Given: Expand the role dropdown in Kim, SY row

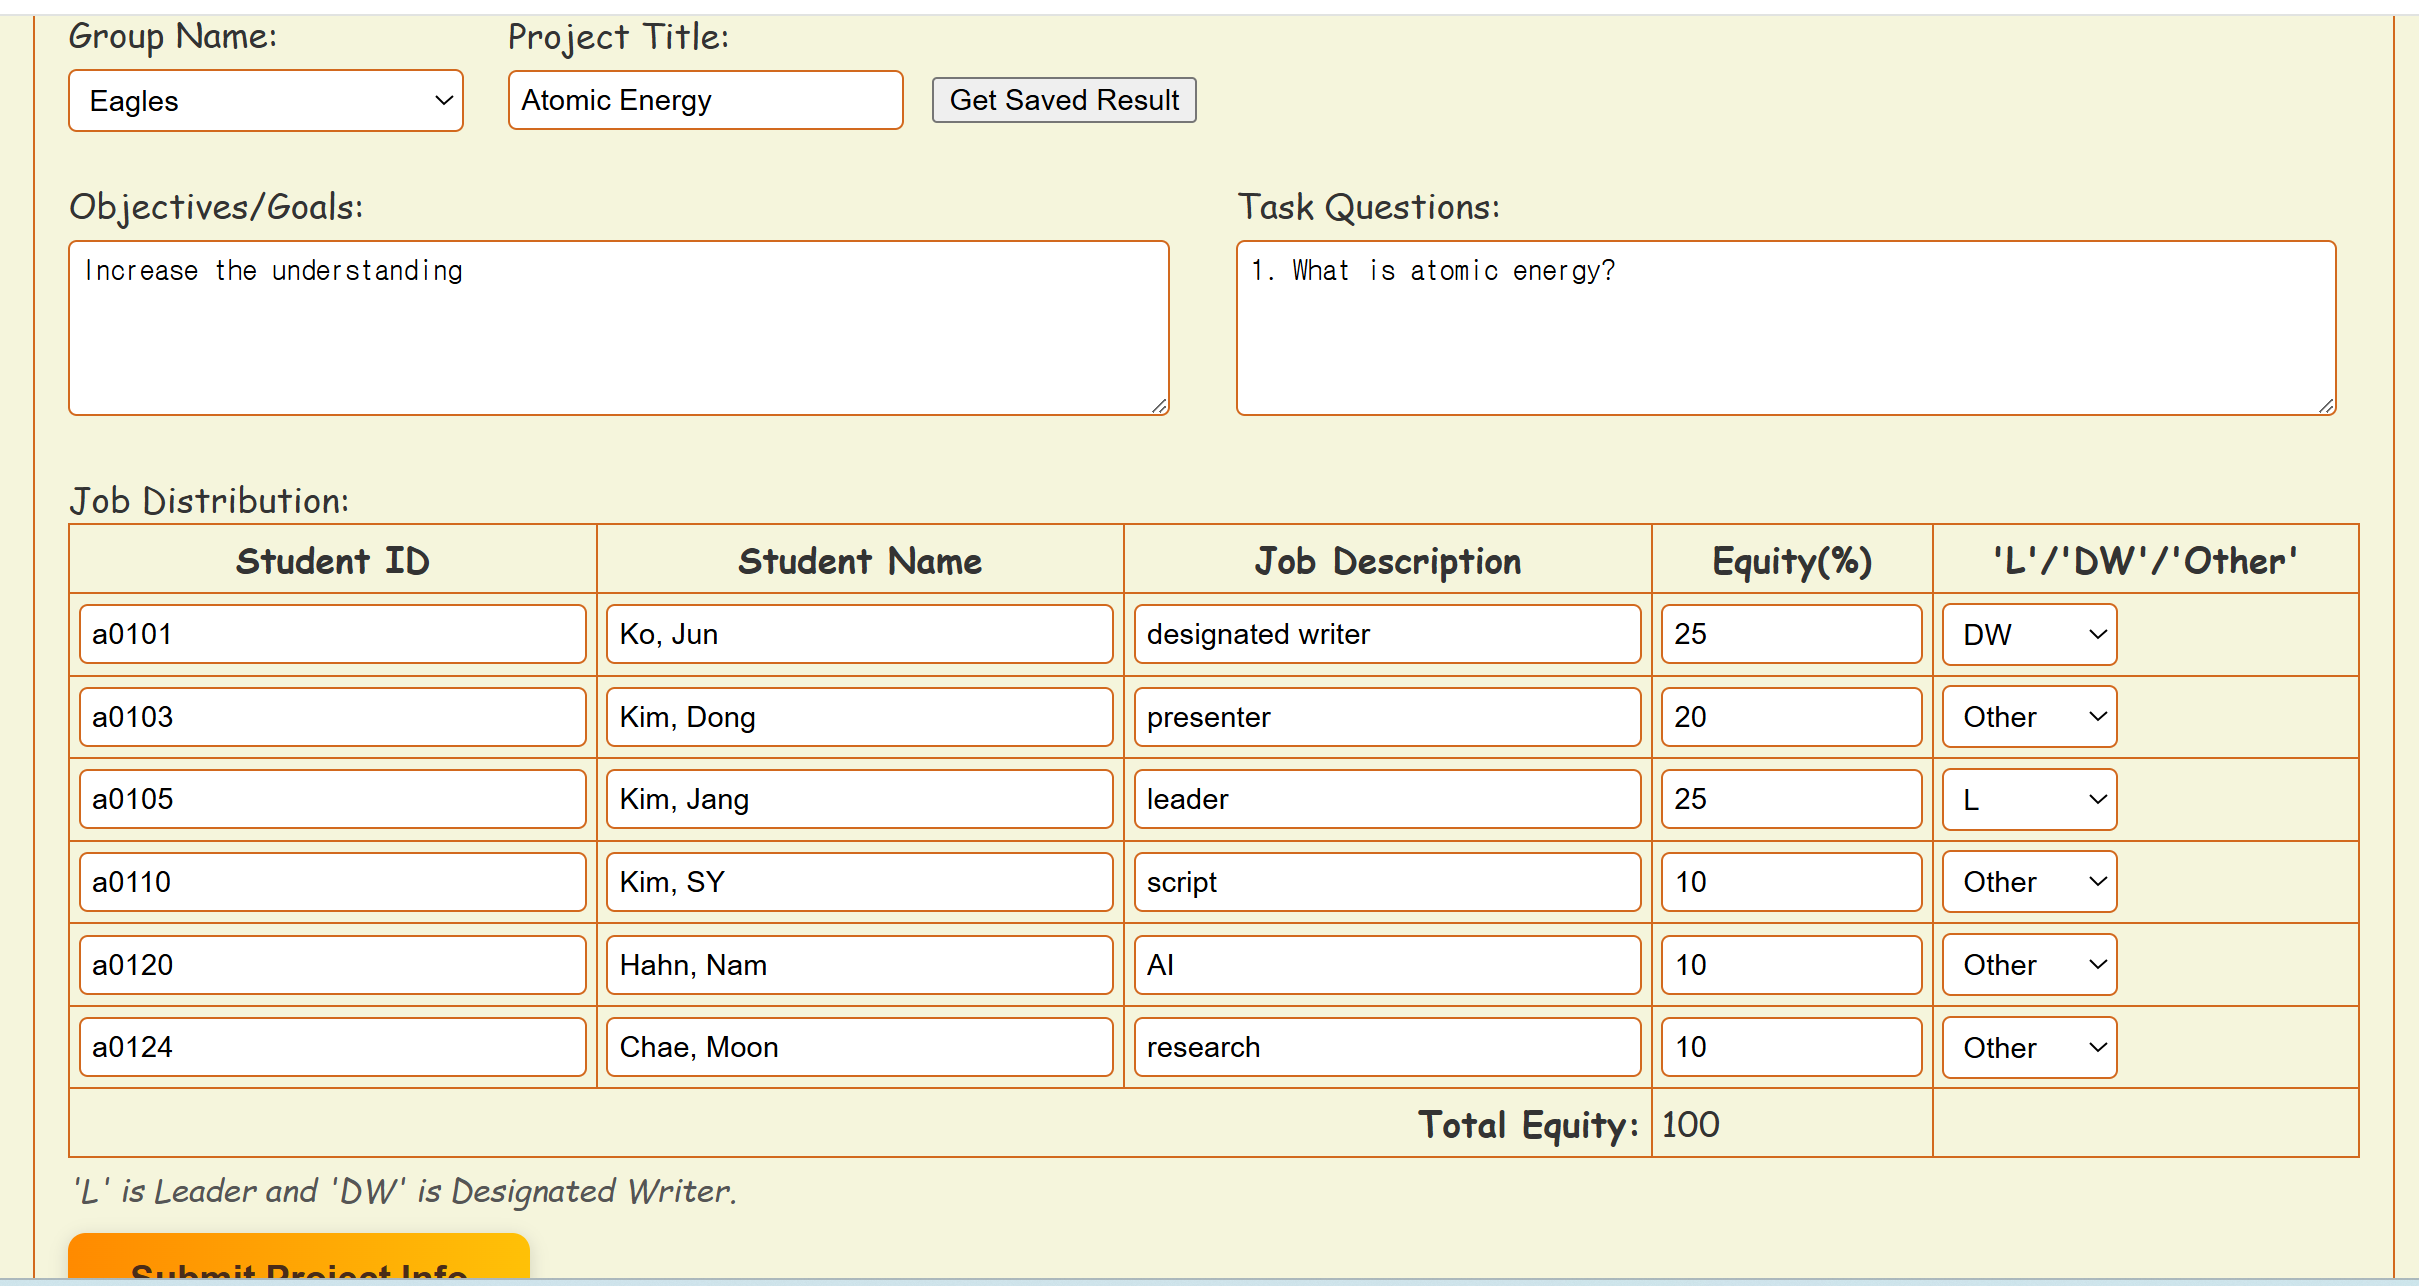Looking at the screenshot, I should click(2028, 882).
